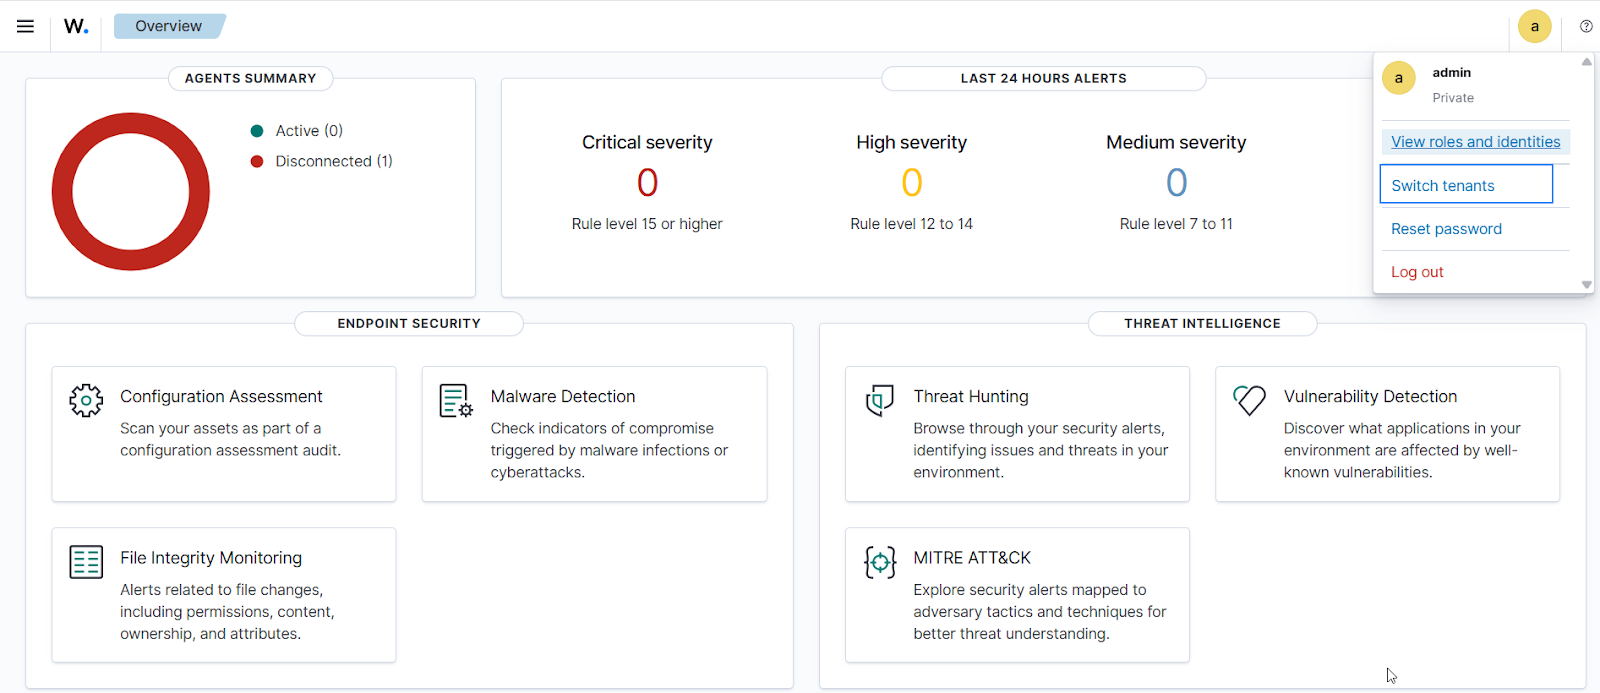Click the High severity alert count
The image size is (1600, 693).
pos(911,183)
